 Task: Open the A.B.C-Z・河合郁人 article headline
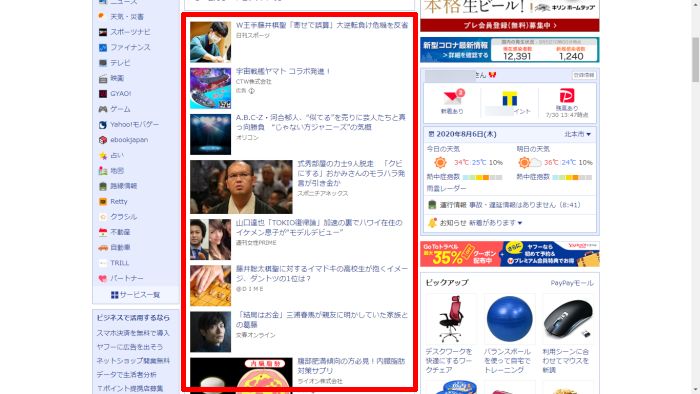(321, 122)
